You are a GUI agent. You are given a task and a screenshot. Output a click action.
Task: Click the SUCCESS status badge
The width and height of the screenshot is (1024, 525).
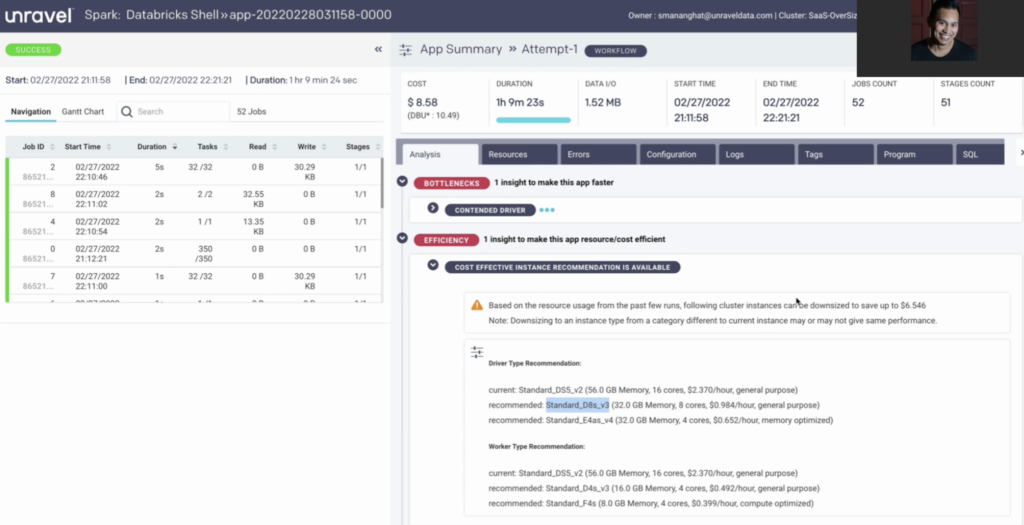click(33, 50)
